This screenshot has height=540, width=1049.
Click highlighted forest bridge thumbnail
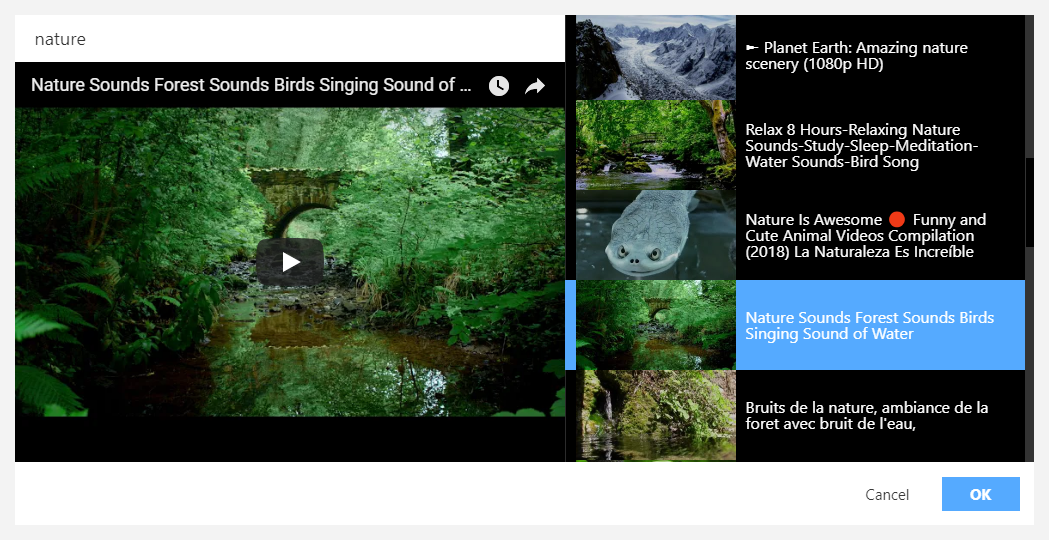656,325
